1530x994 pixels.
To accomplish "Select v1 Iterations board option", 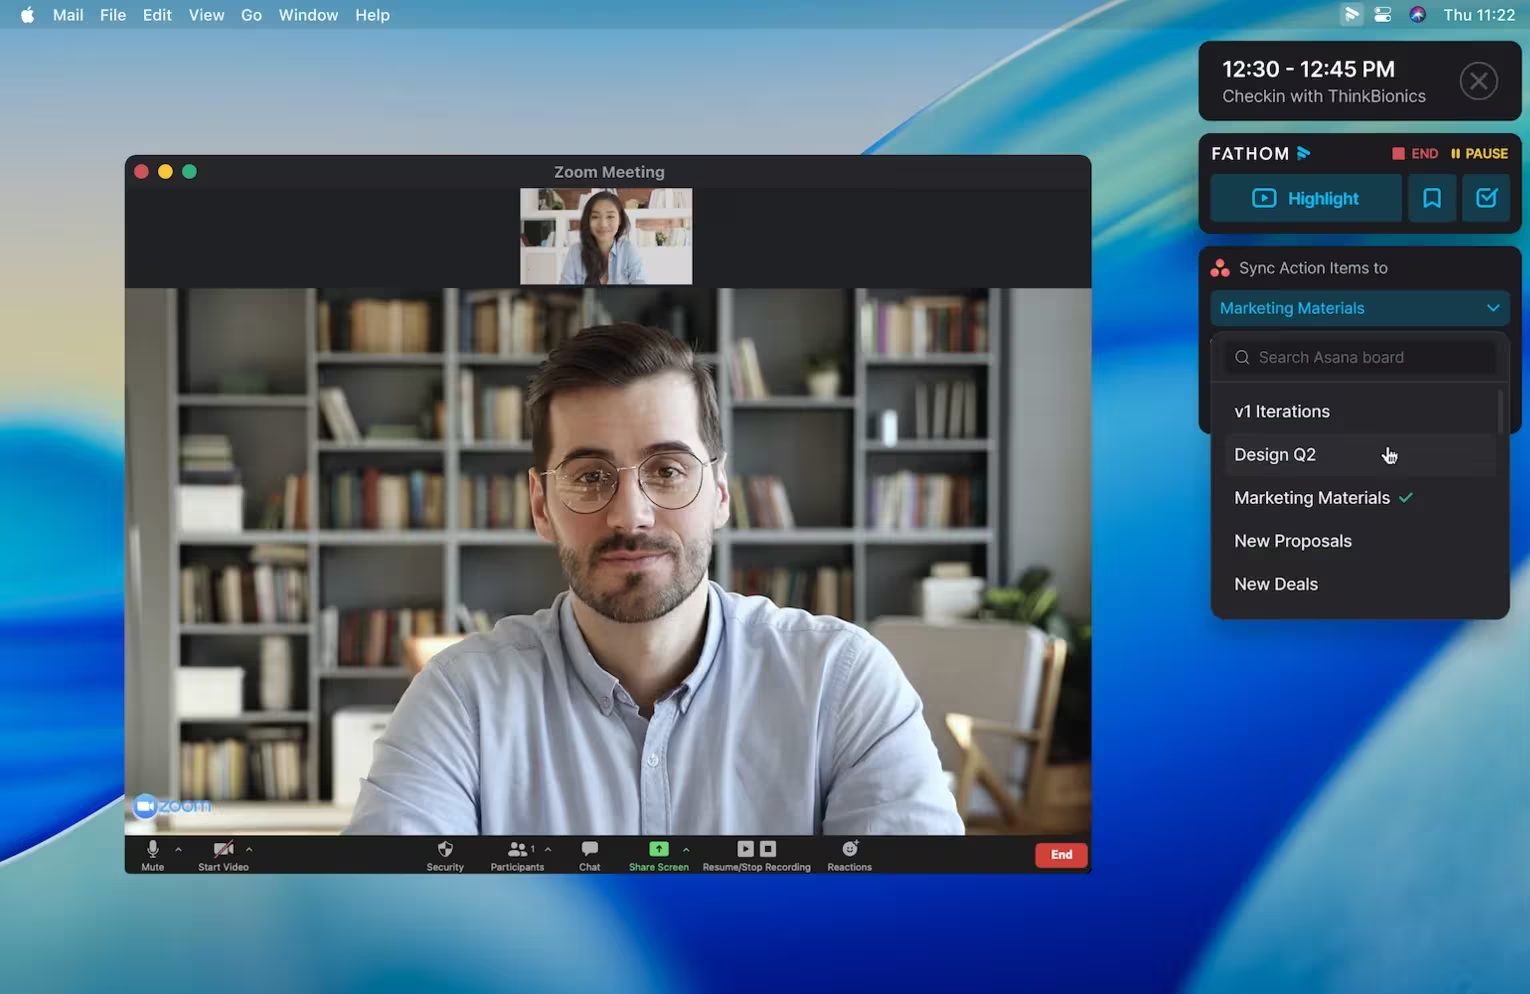I will click(x=1360, y=411).
